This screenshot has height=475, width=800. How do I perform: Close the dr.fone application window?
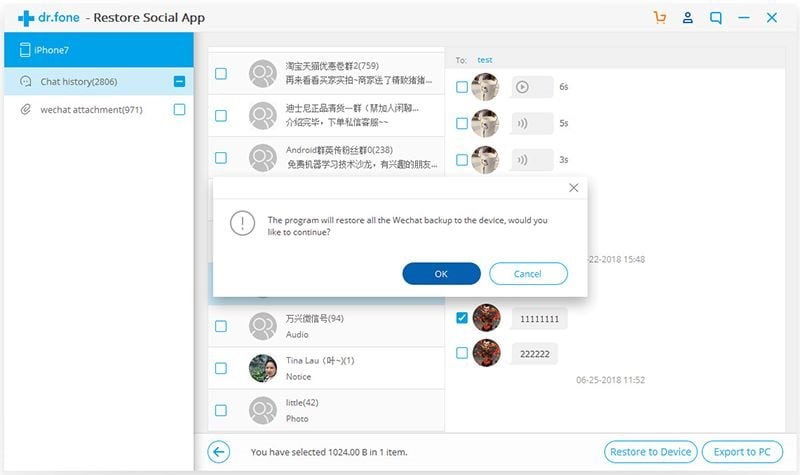point(772,18)
